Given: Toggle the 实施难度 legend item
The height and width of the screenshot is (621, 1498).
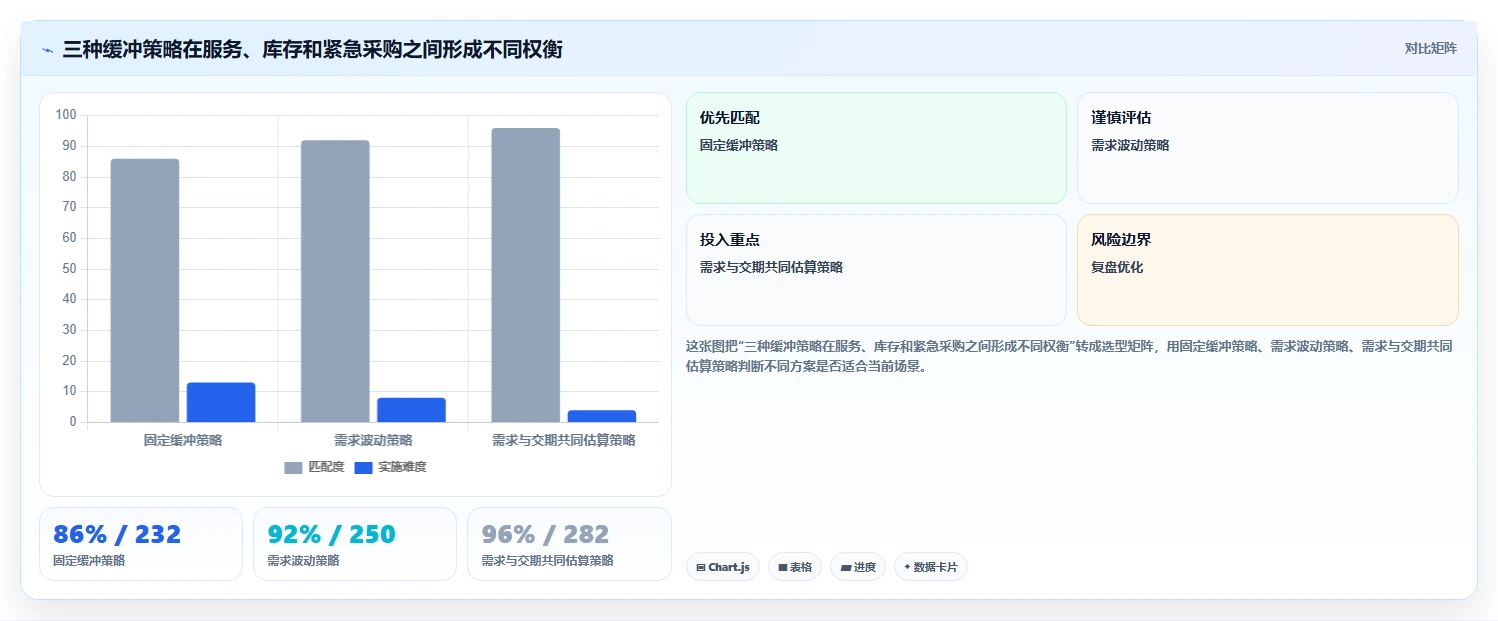Looking at the screenshot, I should [390, 467].
